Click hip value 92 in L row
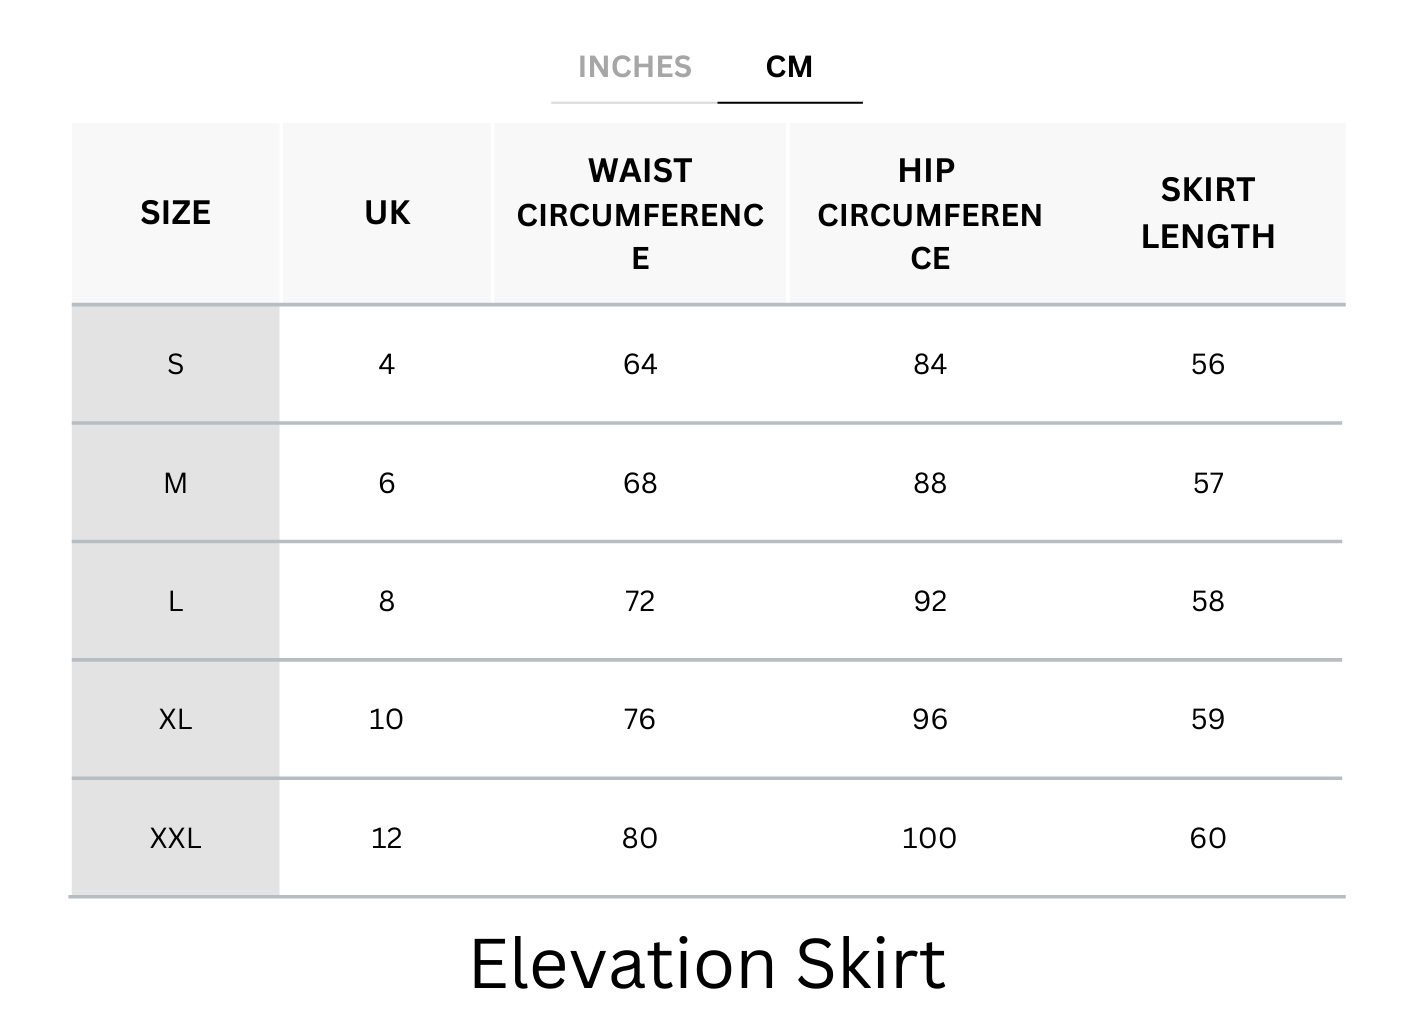This screenshot has width=1414, height=1019. point(929,601)
